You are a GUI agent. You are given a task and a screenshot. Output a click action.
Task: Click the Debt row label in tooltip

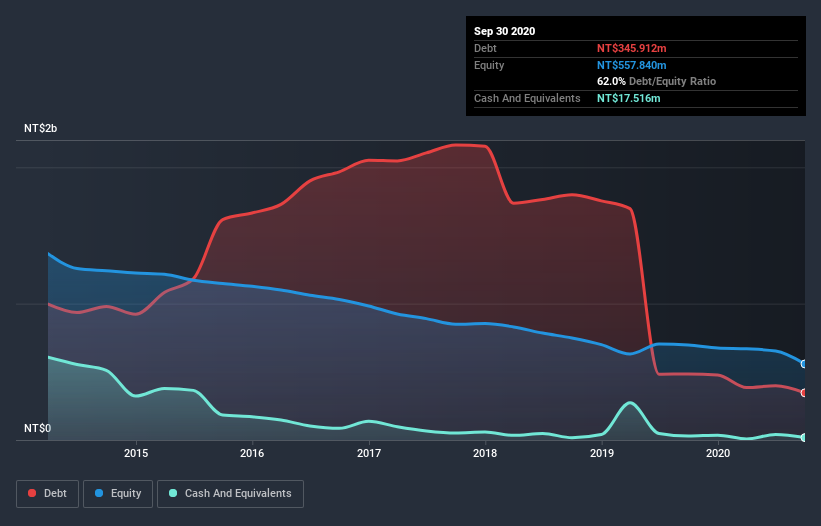[485, 48]
